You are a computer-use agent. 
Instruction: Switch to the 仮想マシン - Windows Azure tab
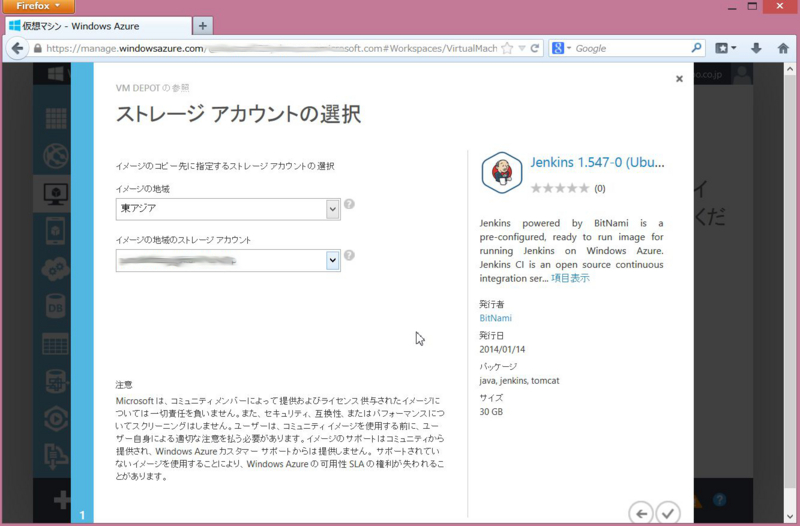tap(98, 26)
